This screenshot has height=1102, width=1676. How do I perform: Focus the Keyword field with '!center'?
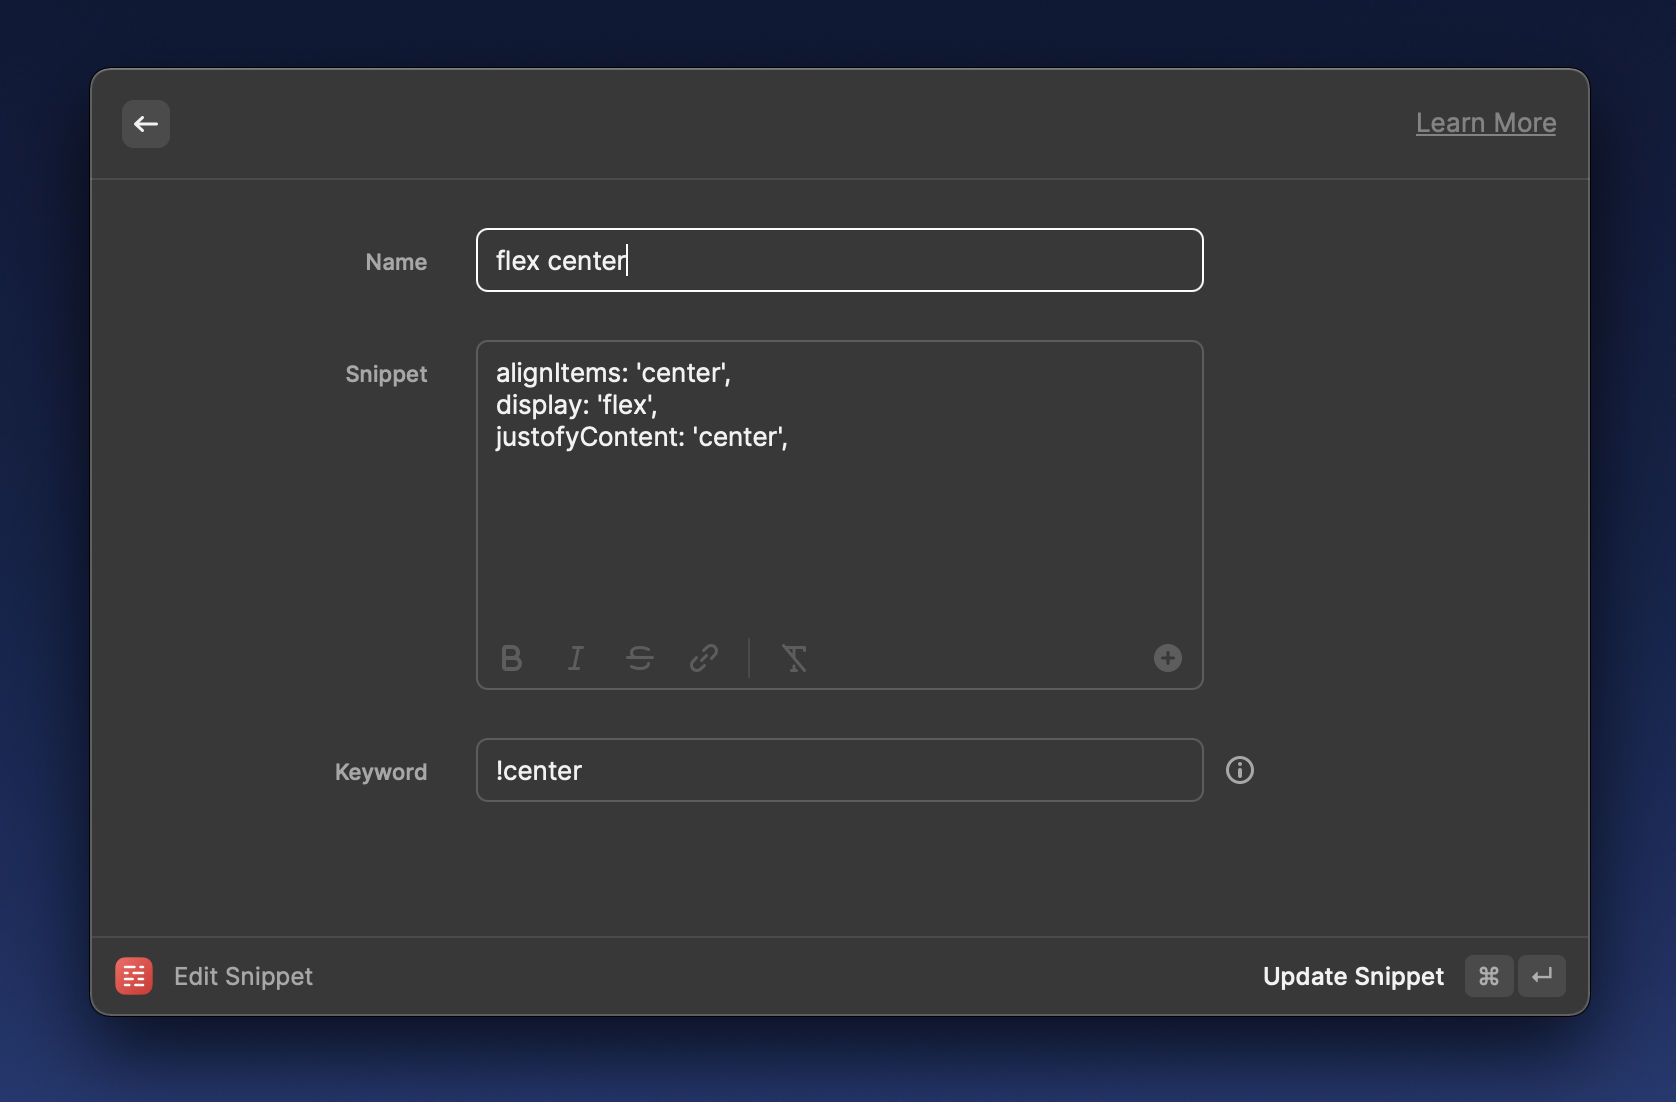click(x=840, y=770)
